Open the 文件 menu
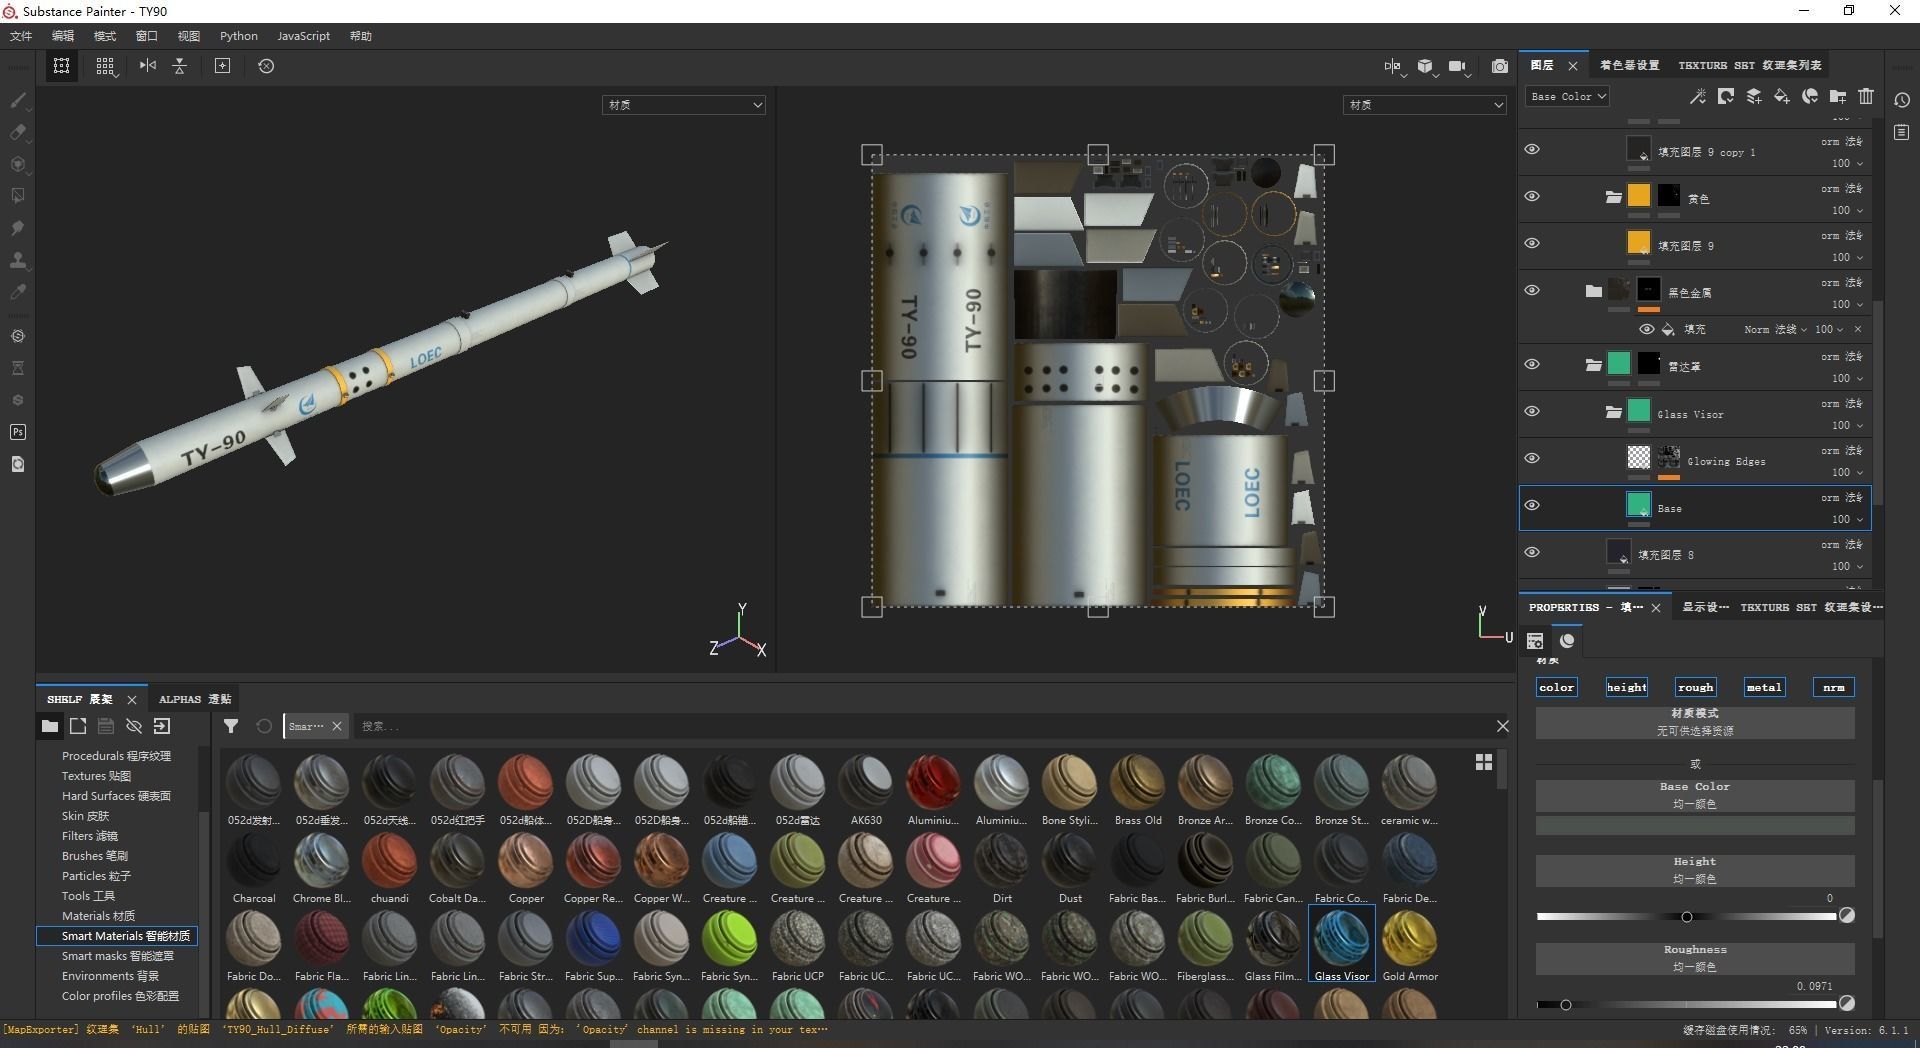The image size is (1920, 1048). coord(21,36)
